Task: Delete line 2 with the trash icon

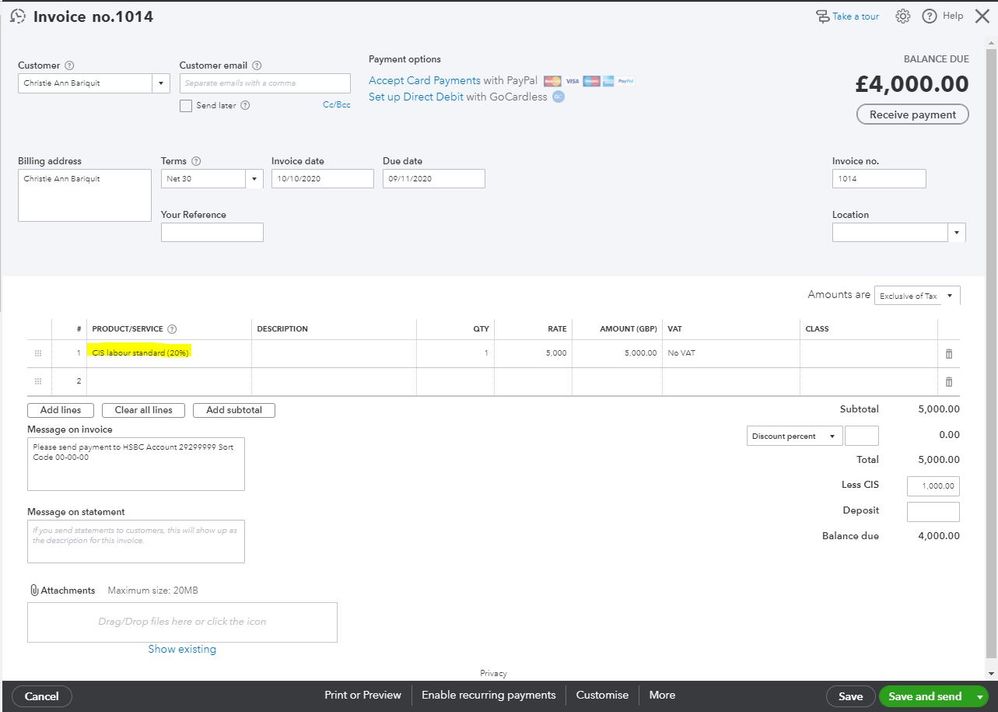Action: coord(949,382)
